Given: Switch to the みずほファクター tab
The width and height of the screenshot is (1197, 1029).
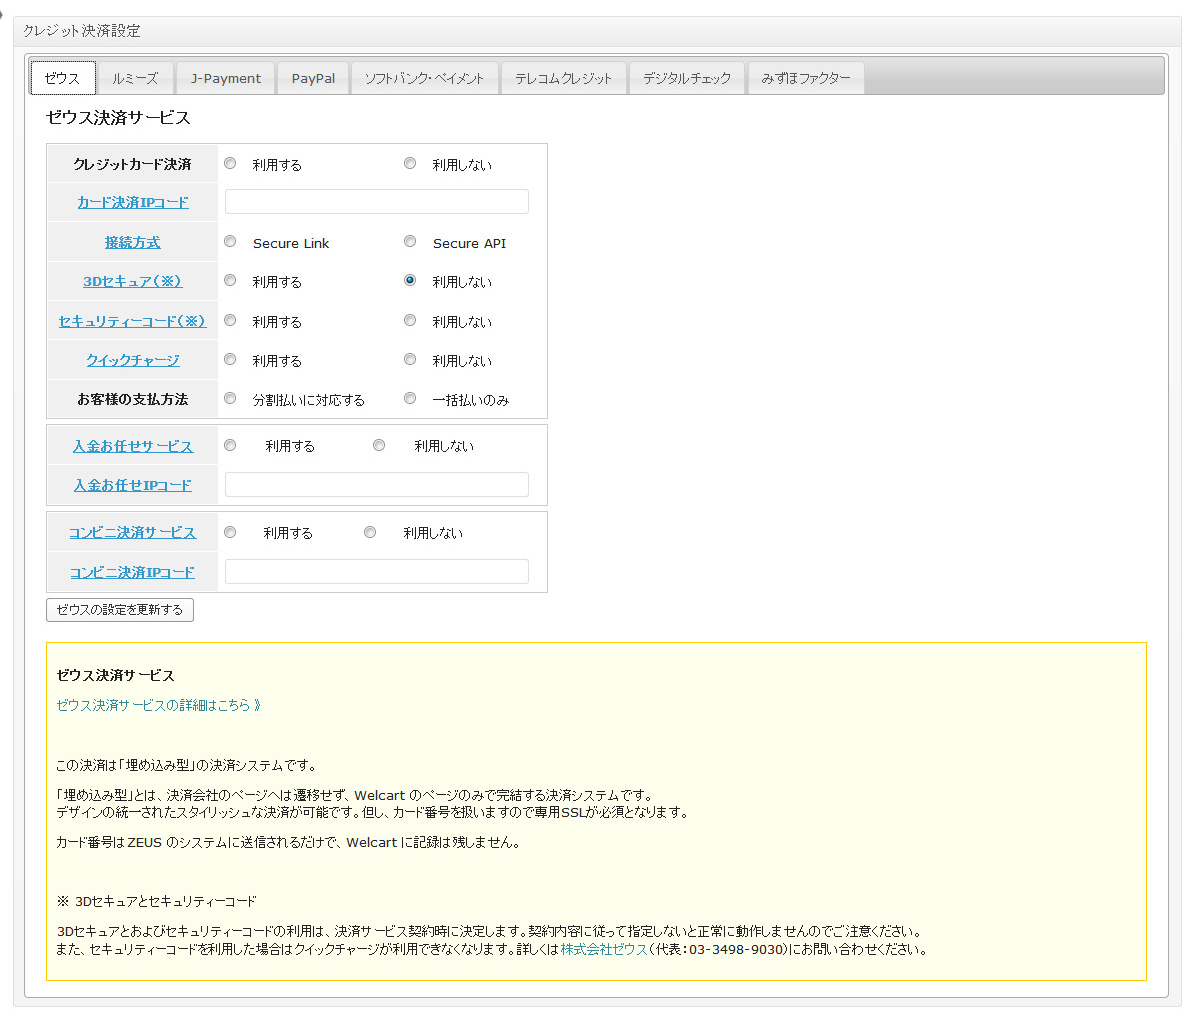Looking at the screenshot, I should pyautogui.click(x=805, y=78).
